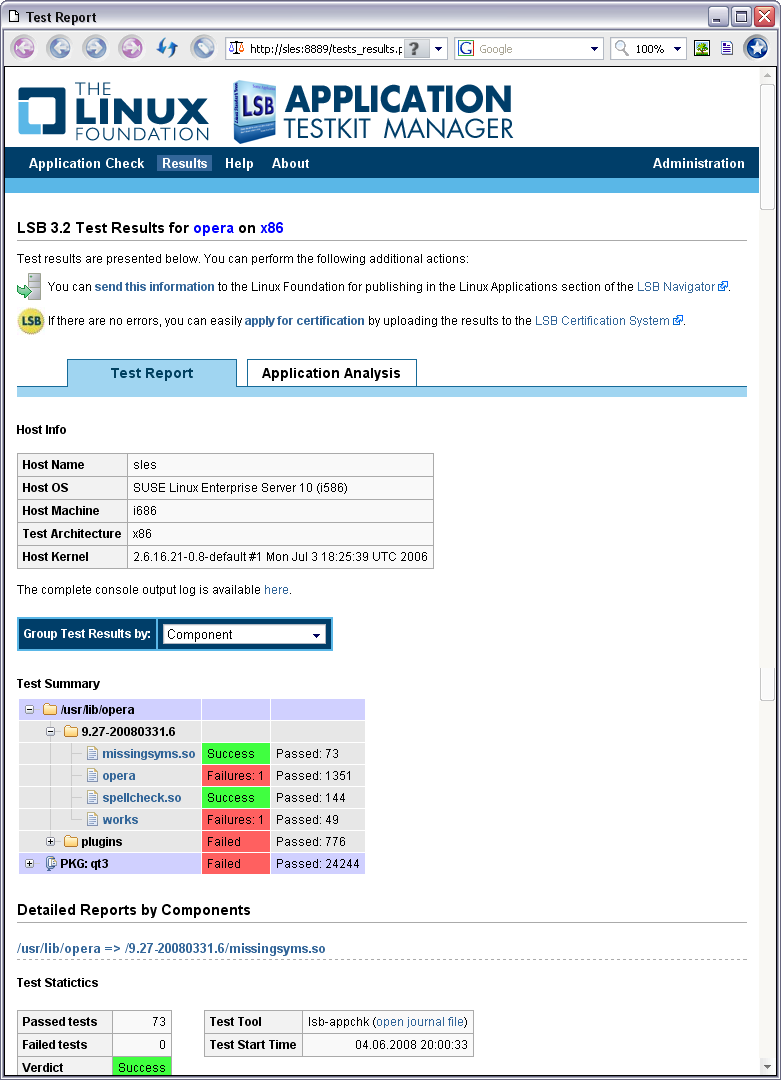The height and width of the screenshot is (1080, 781).
Task: Open the Application Check menu item
Action: (87, 163)
